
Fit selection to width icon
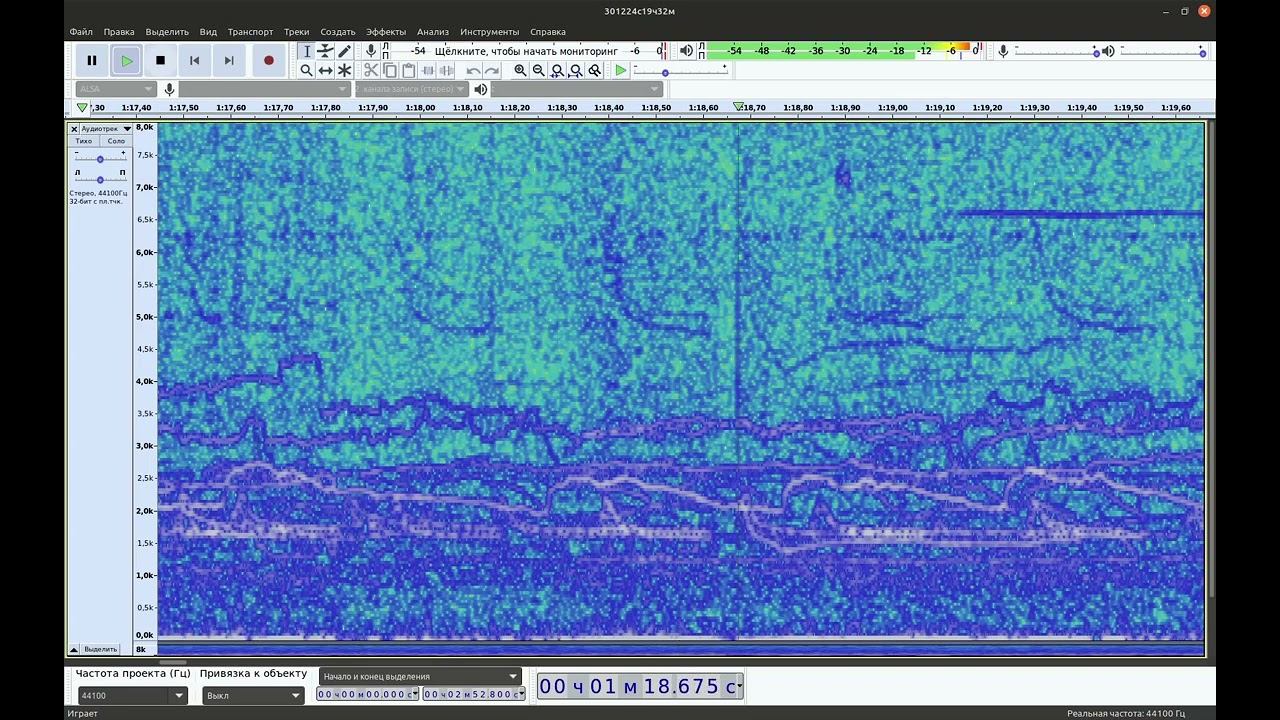(558, 70)
